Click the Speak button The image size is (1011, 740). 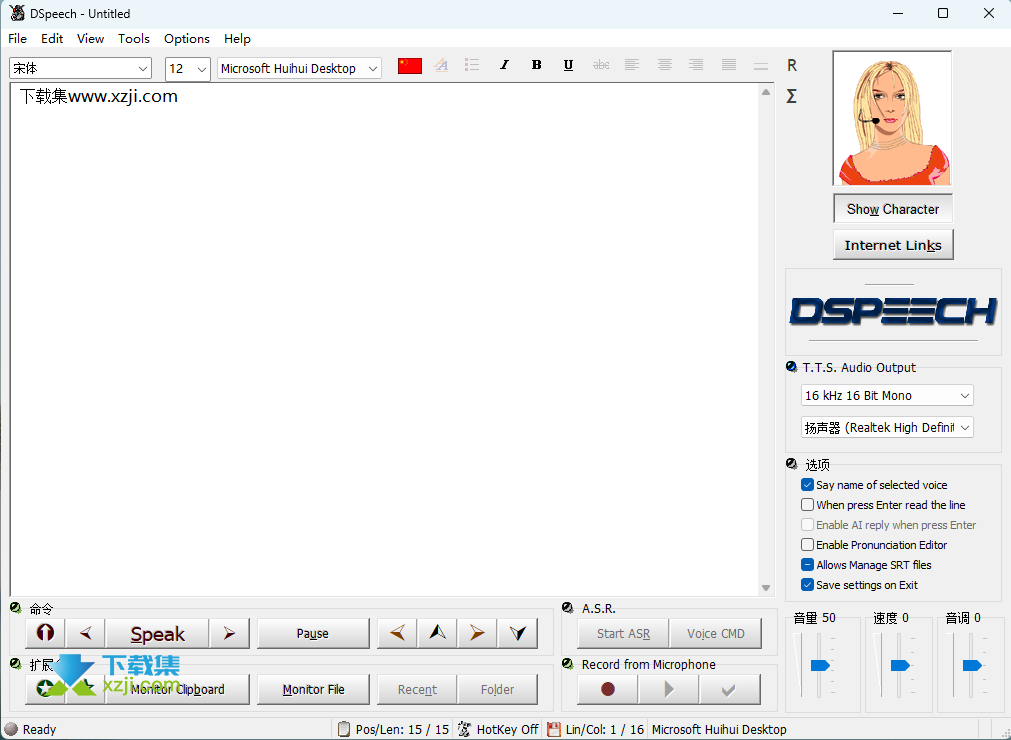[157, 634]
